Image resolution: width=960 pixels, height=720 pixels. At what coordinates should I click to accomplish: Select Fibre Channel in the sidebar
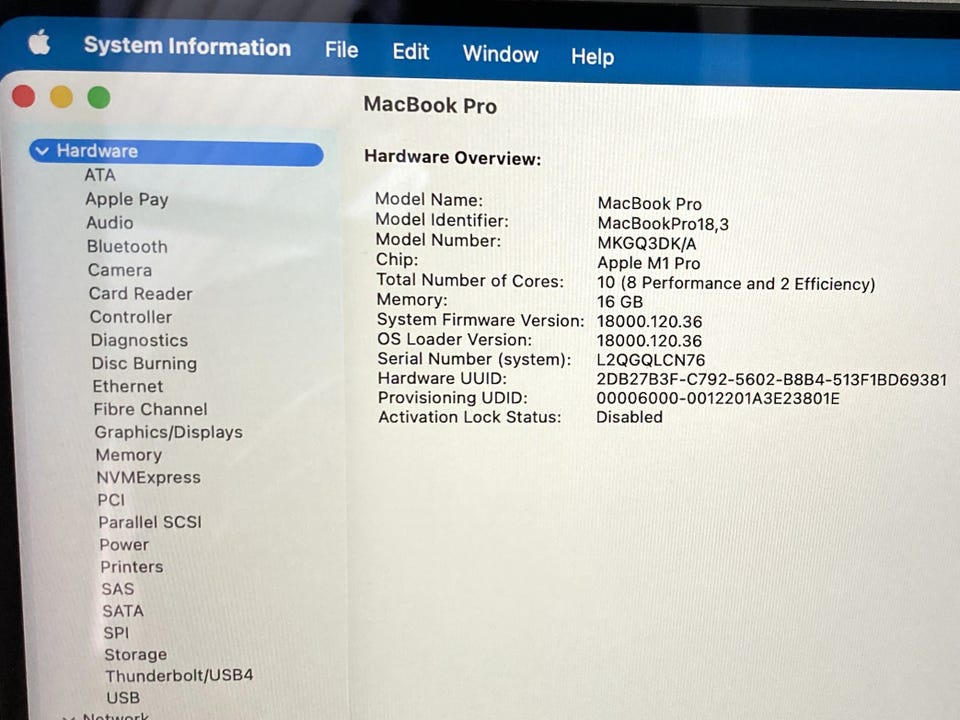[x=151, y=409]
